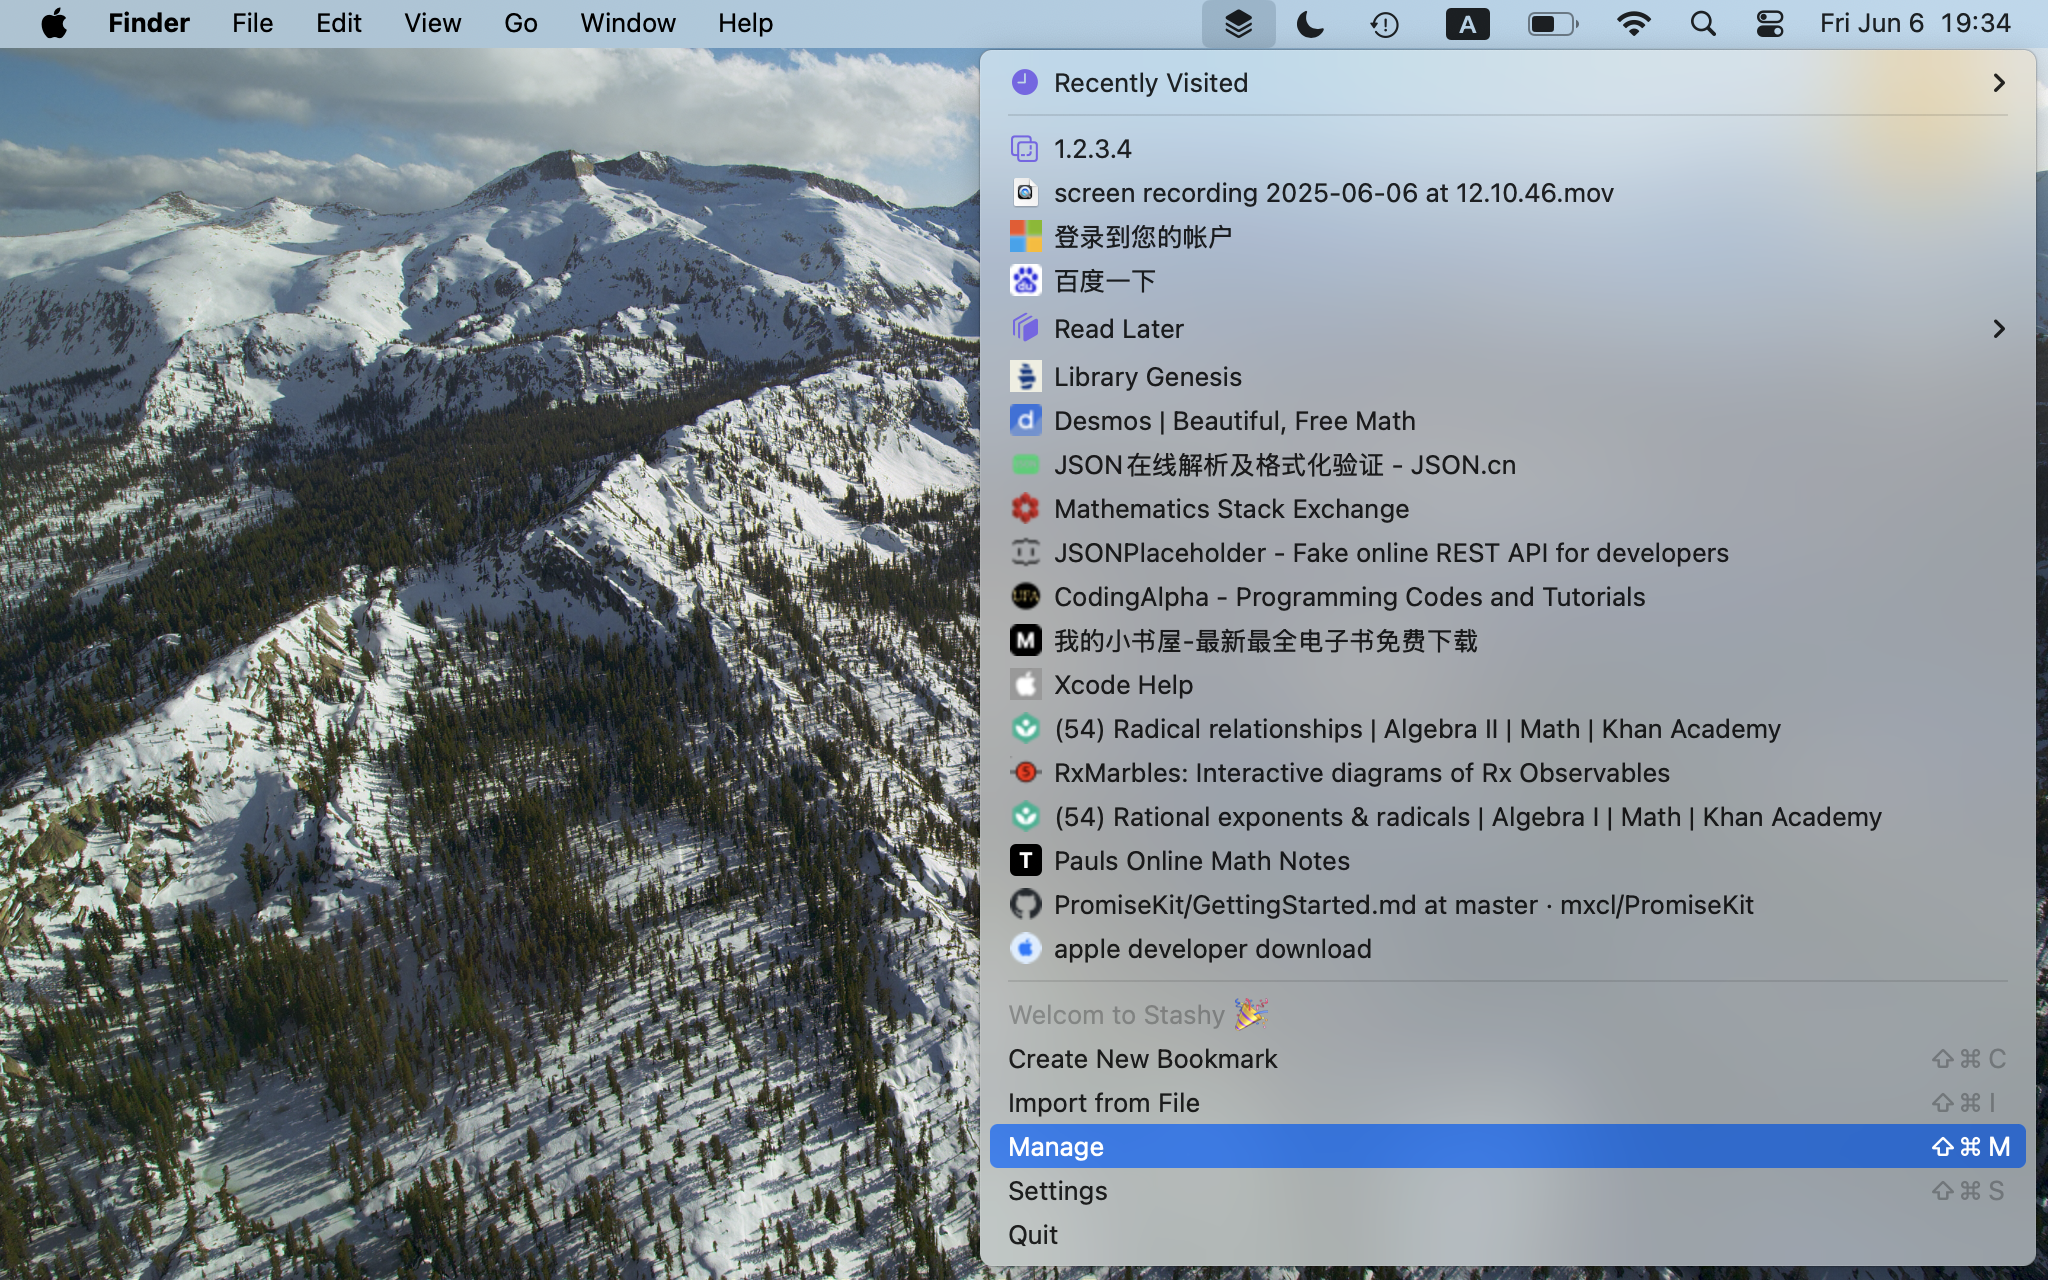Image resolution: width=2048 pixels, height=1280 pixels.
Task: Click the CodingAlpha round favicon
Action: pos(1025,596)
